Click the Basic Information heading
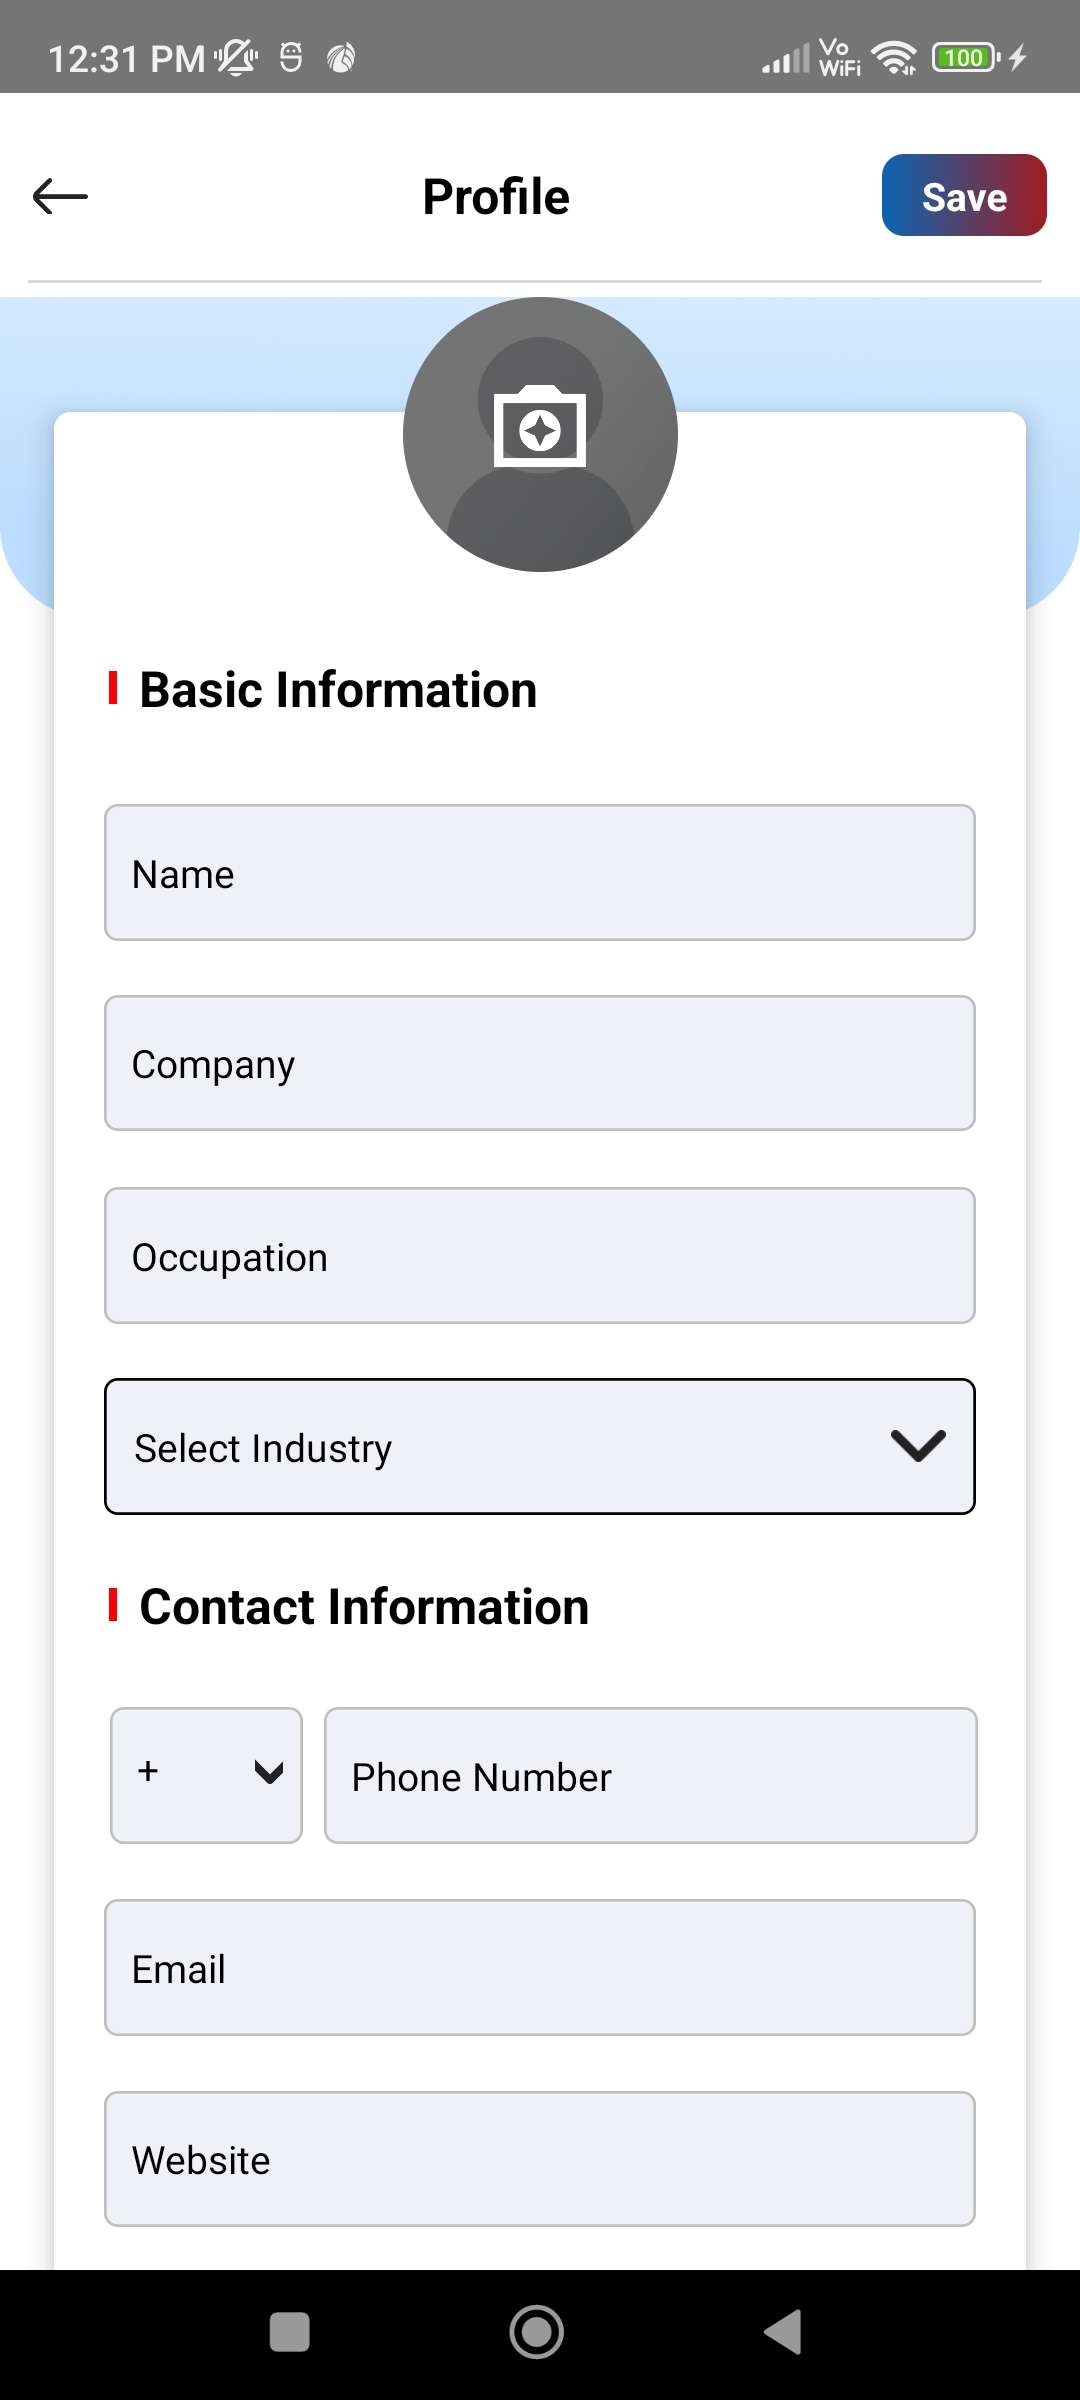Image resolution: width=1080 pixels, height=2400 pixels. pyautogui.click(x=338, y=690)
